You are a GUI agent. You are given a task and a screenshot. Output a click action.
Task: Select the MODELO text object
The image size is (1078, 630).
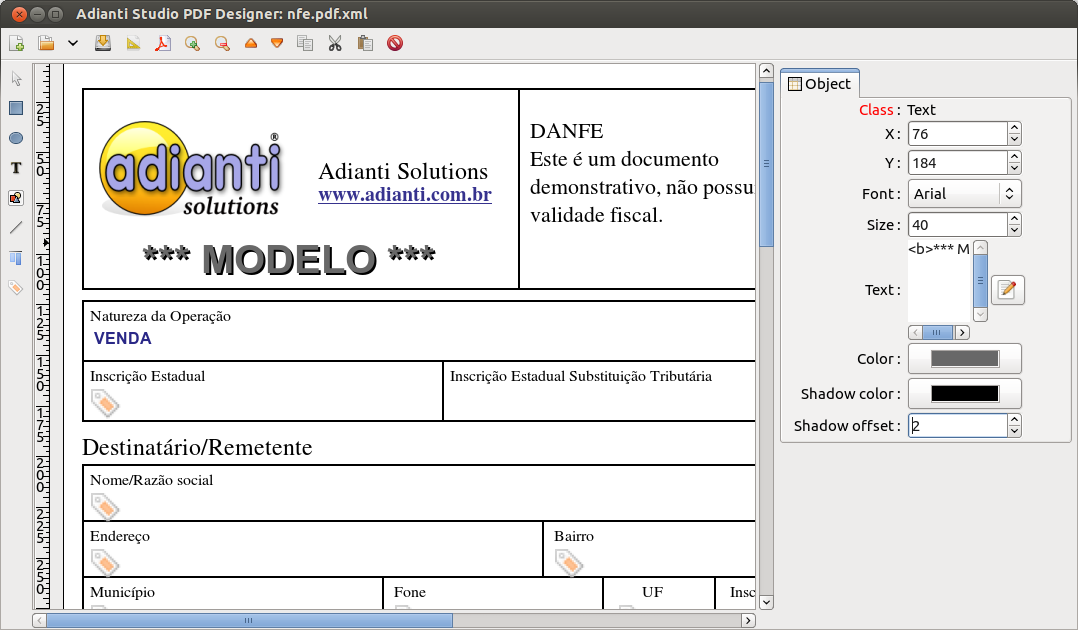pyautogui.click(x=289, y=259)
